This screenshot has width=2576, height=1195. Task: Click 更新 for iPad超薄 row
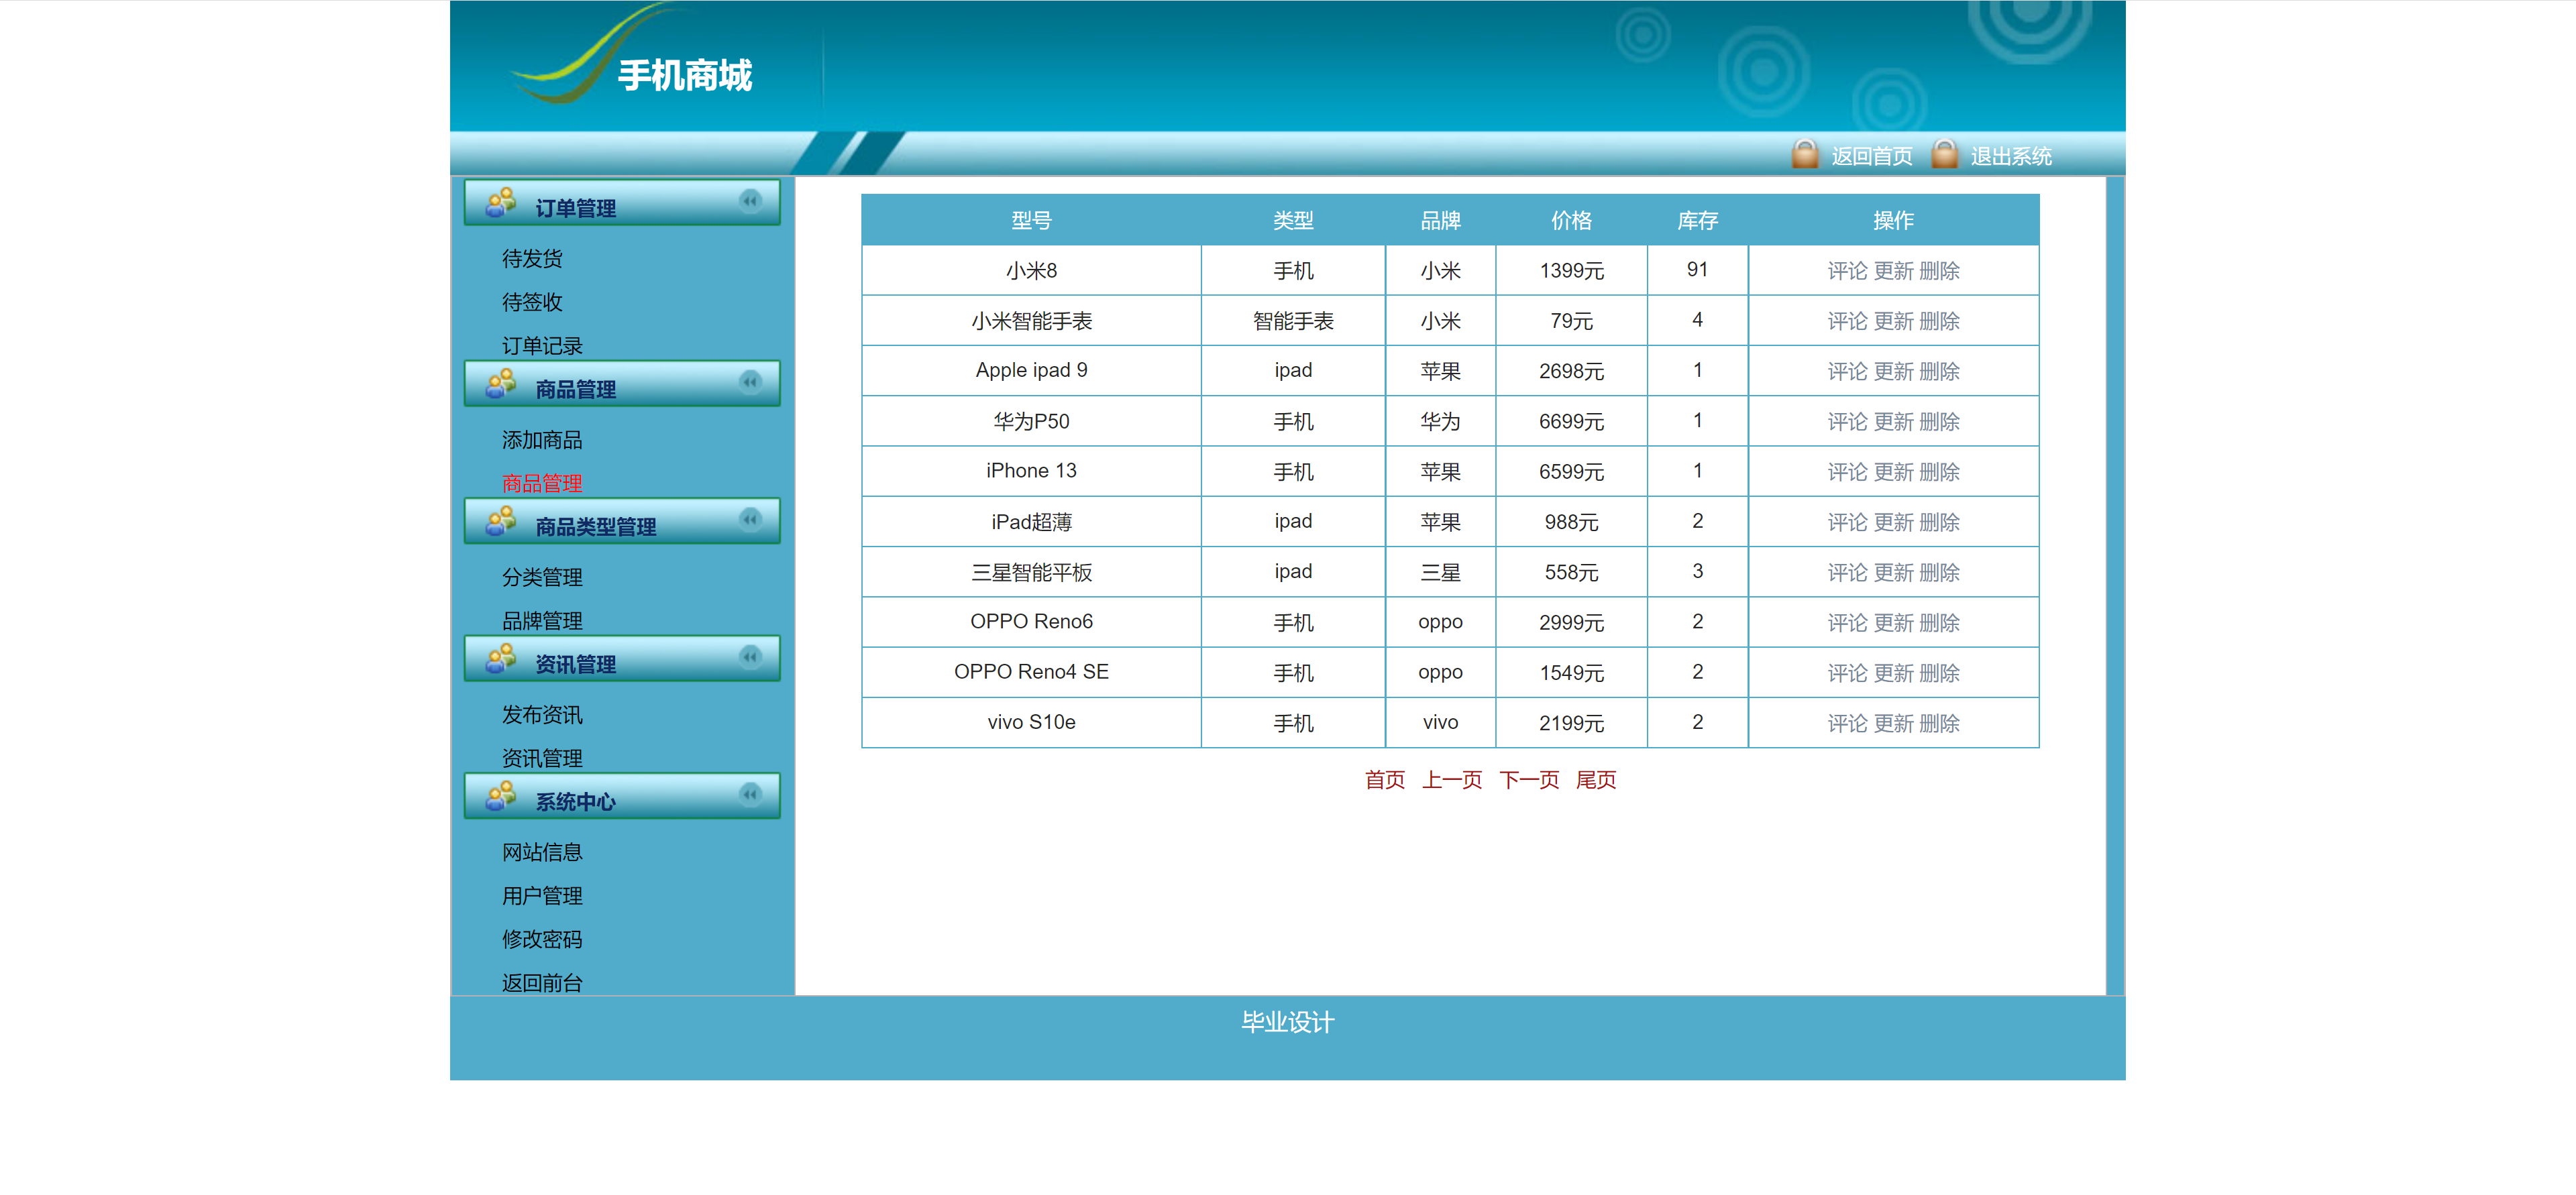click(x=1893, y=522)
